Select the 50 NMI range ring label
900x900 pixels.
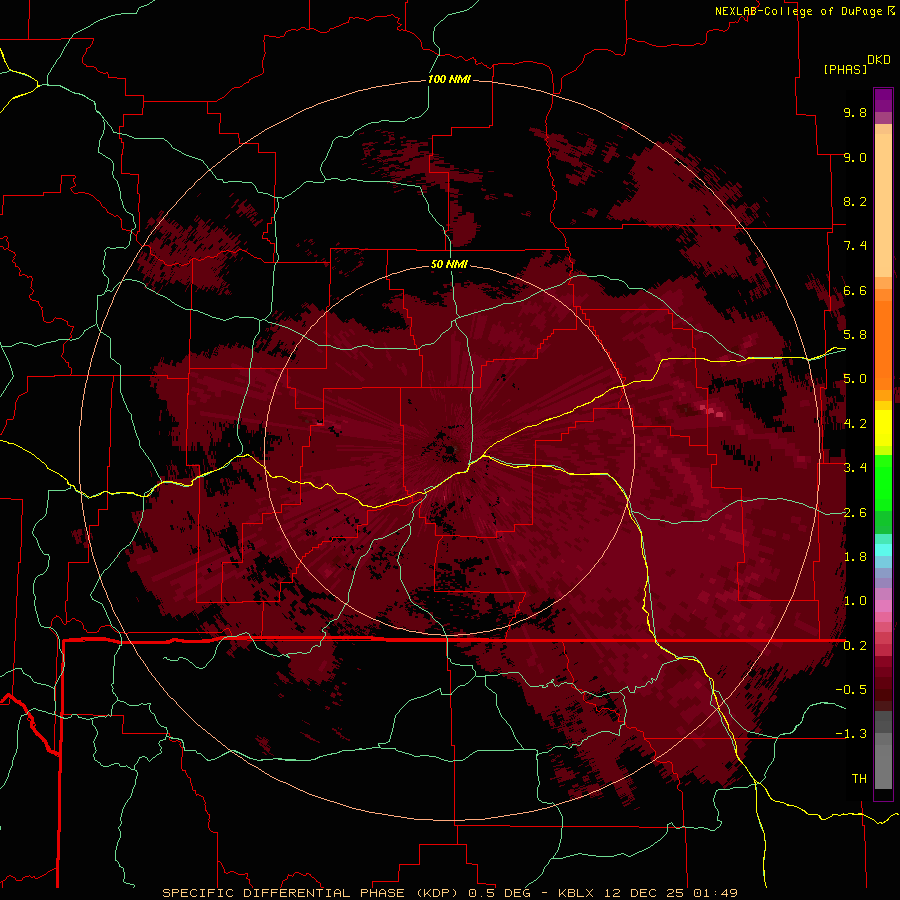[x=449, y=264]
